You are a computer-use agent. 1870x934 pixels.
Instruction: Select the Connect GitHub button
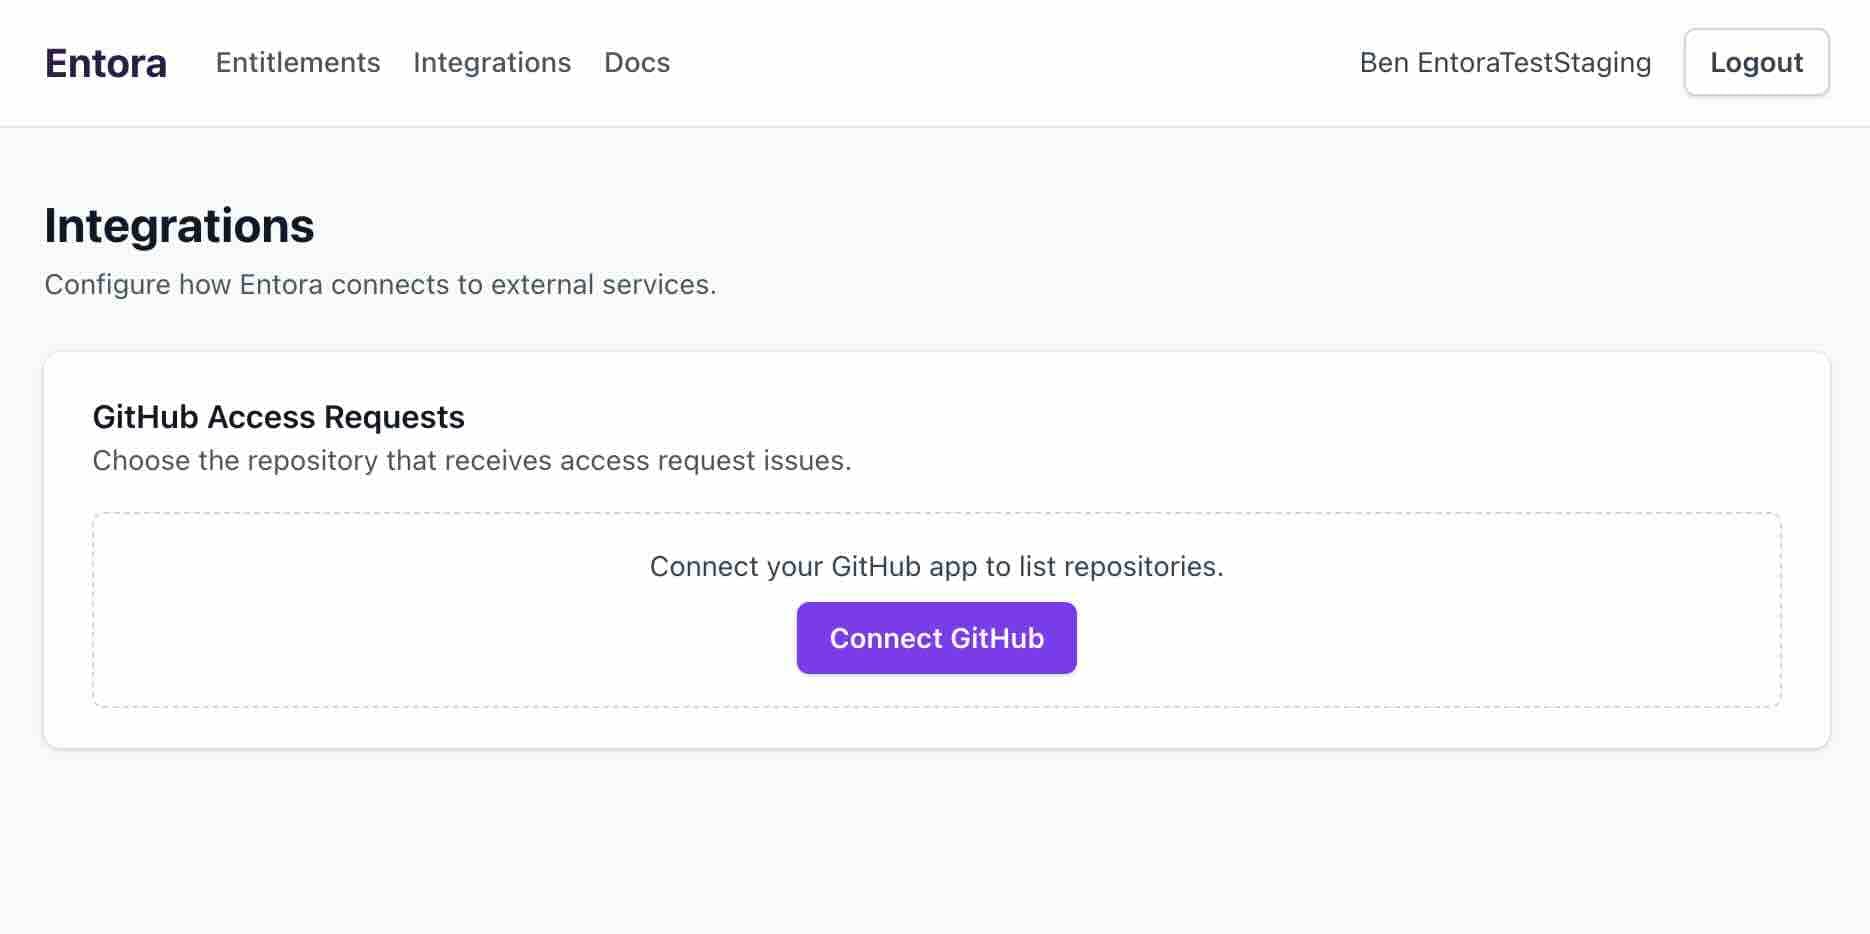click(936, 637)
